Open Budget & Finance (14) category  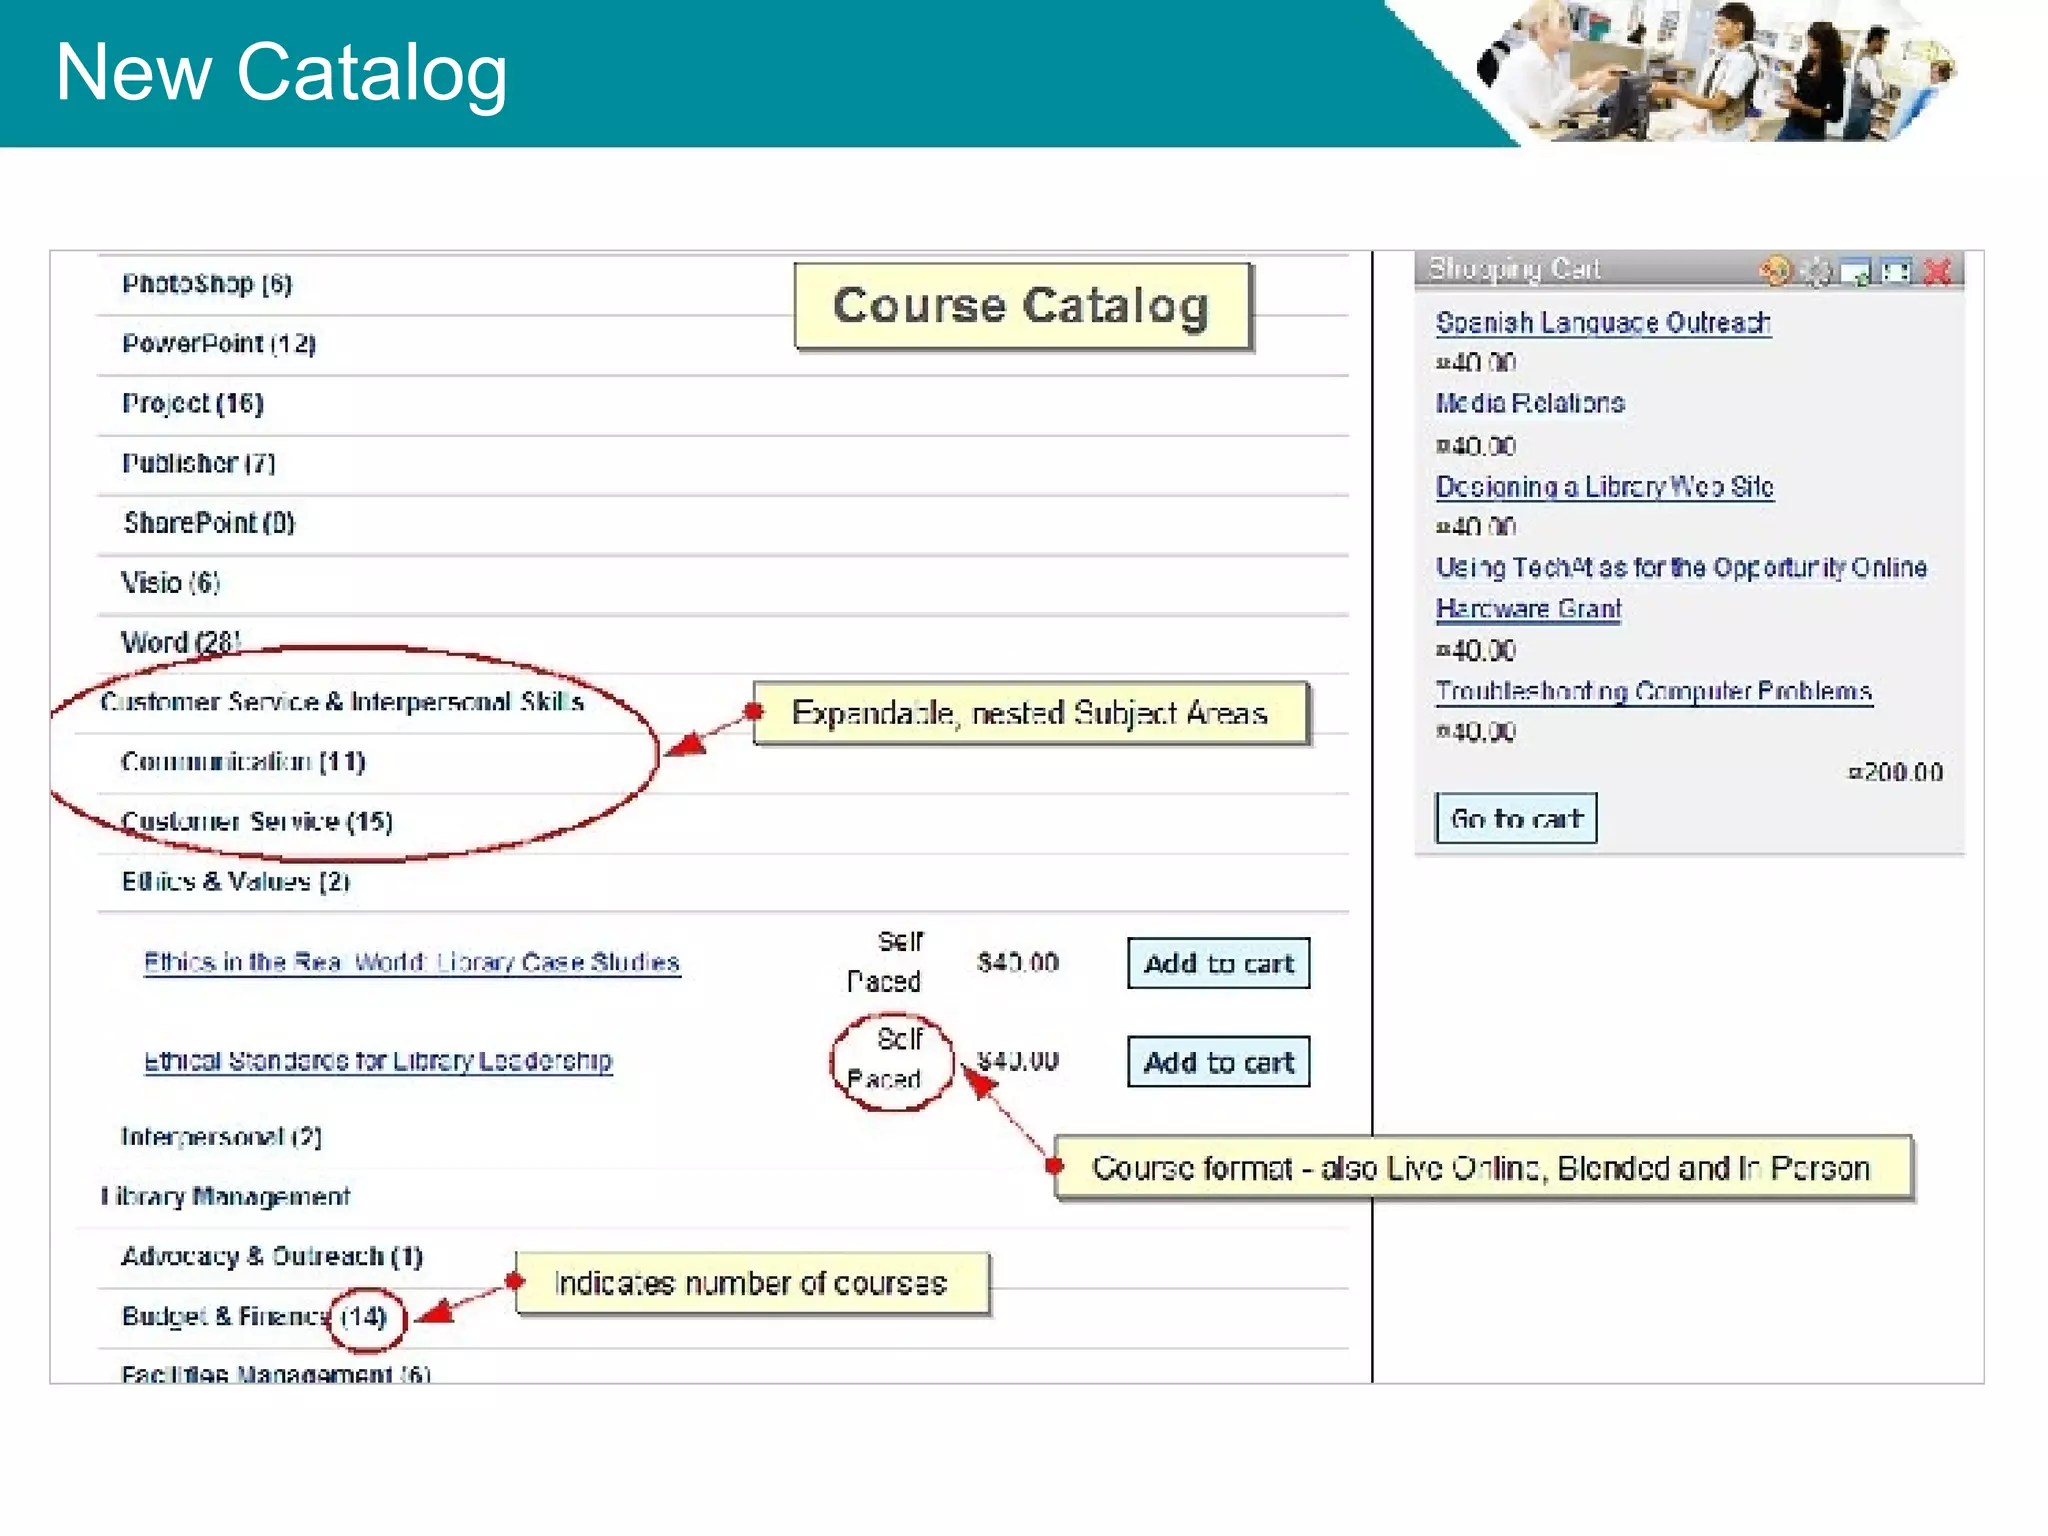(x=254, y=1316)
